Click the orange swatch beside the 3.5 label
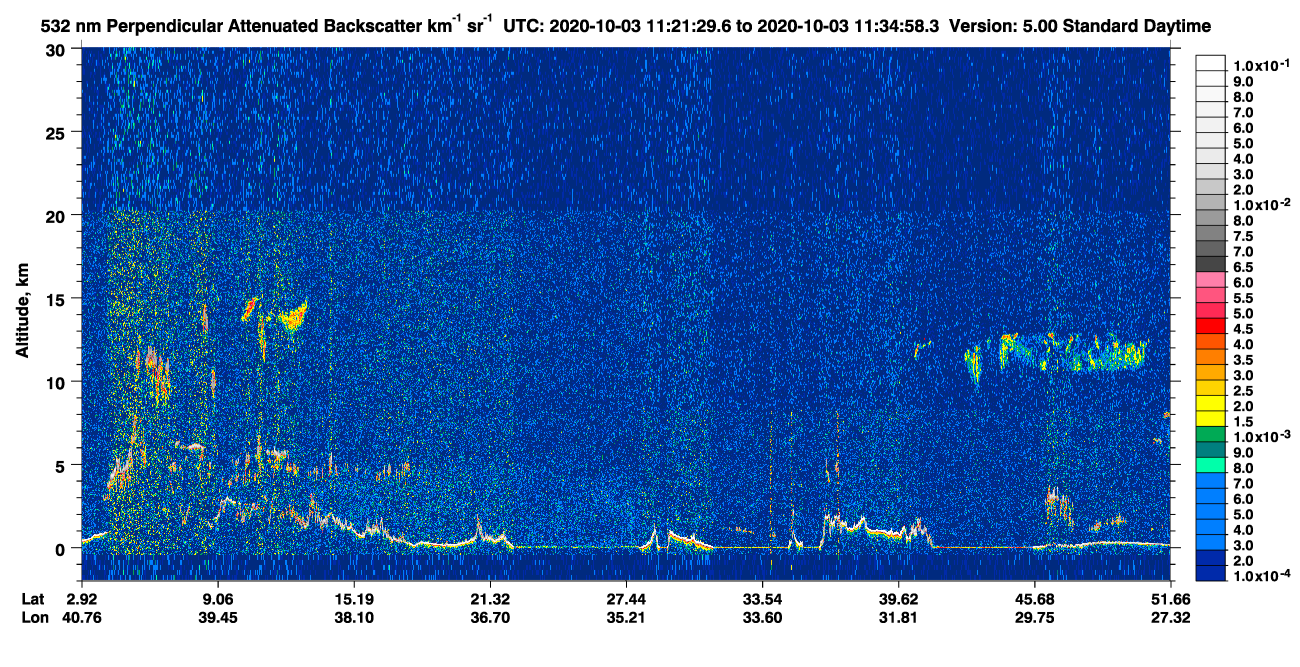1300x667 pixels. 1211,357
